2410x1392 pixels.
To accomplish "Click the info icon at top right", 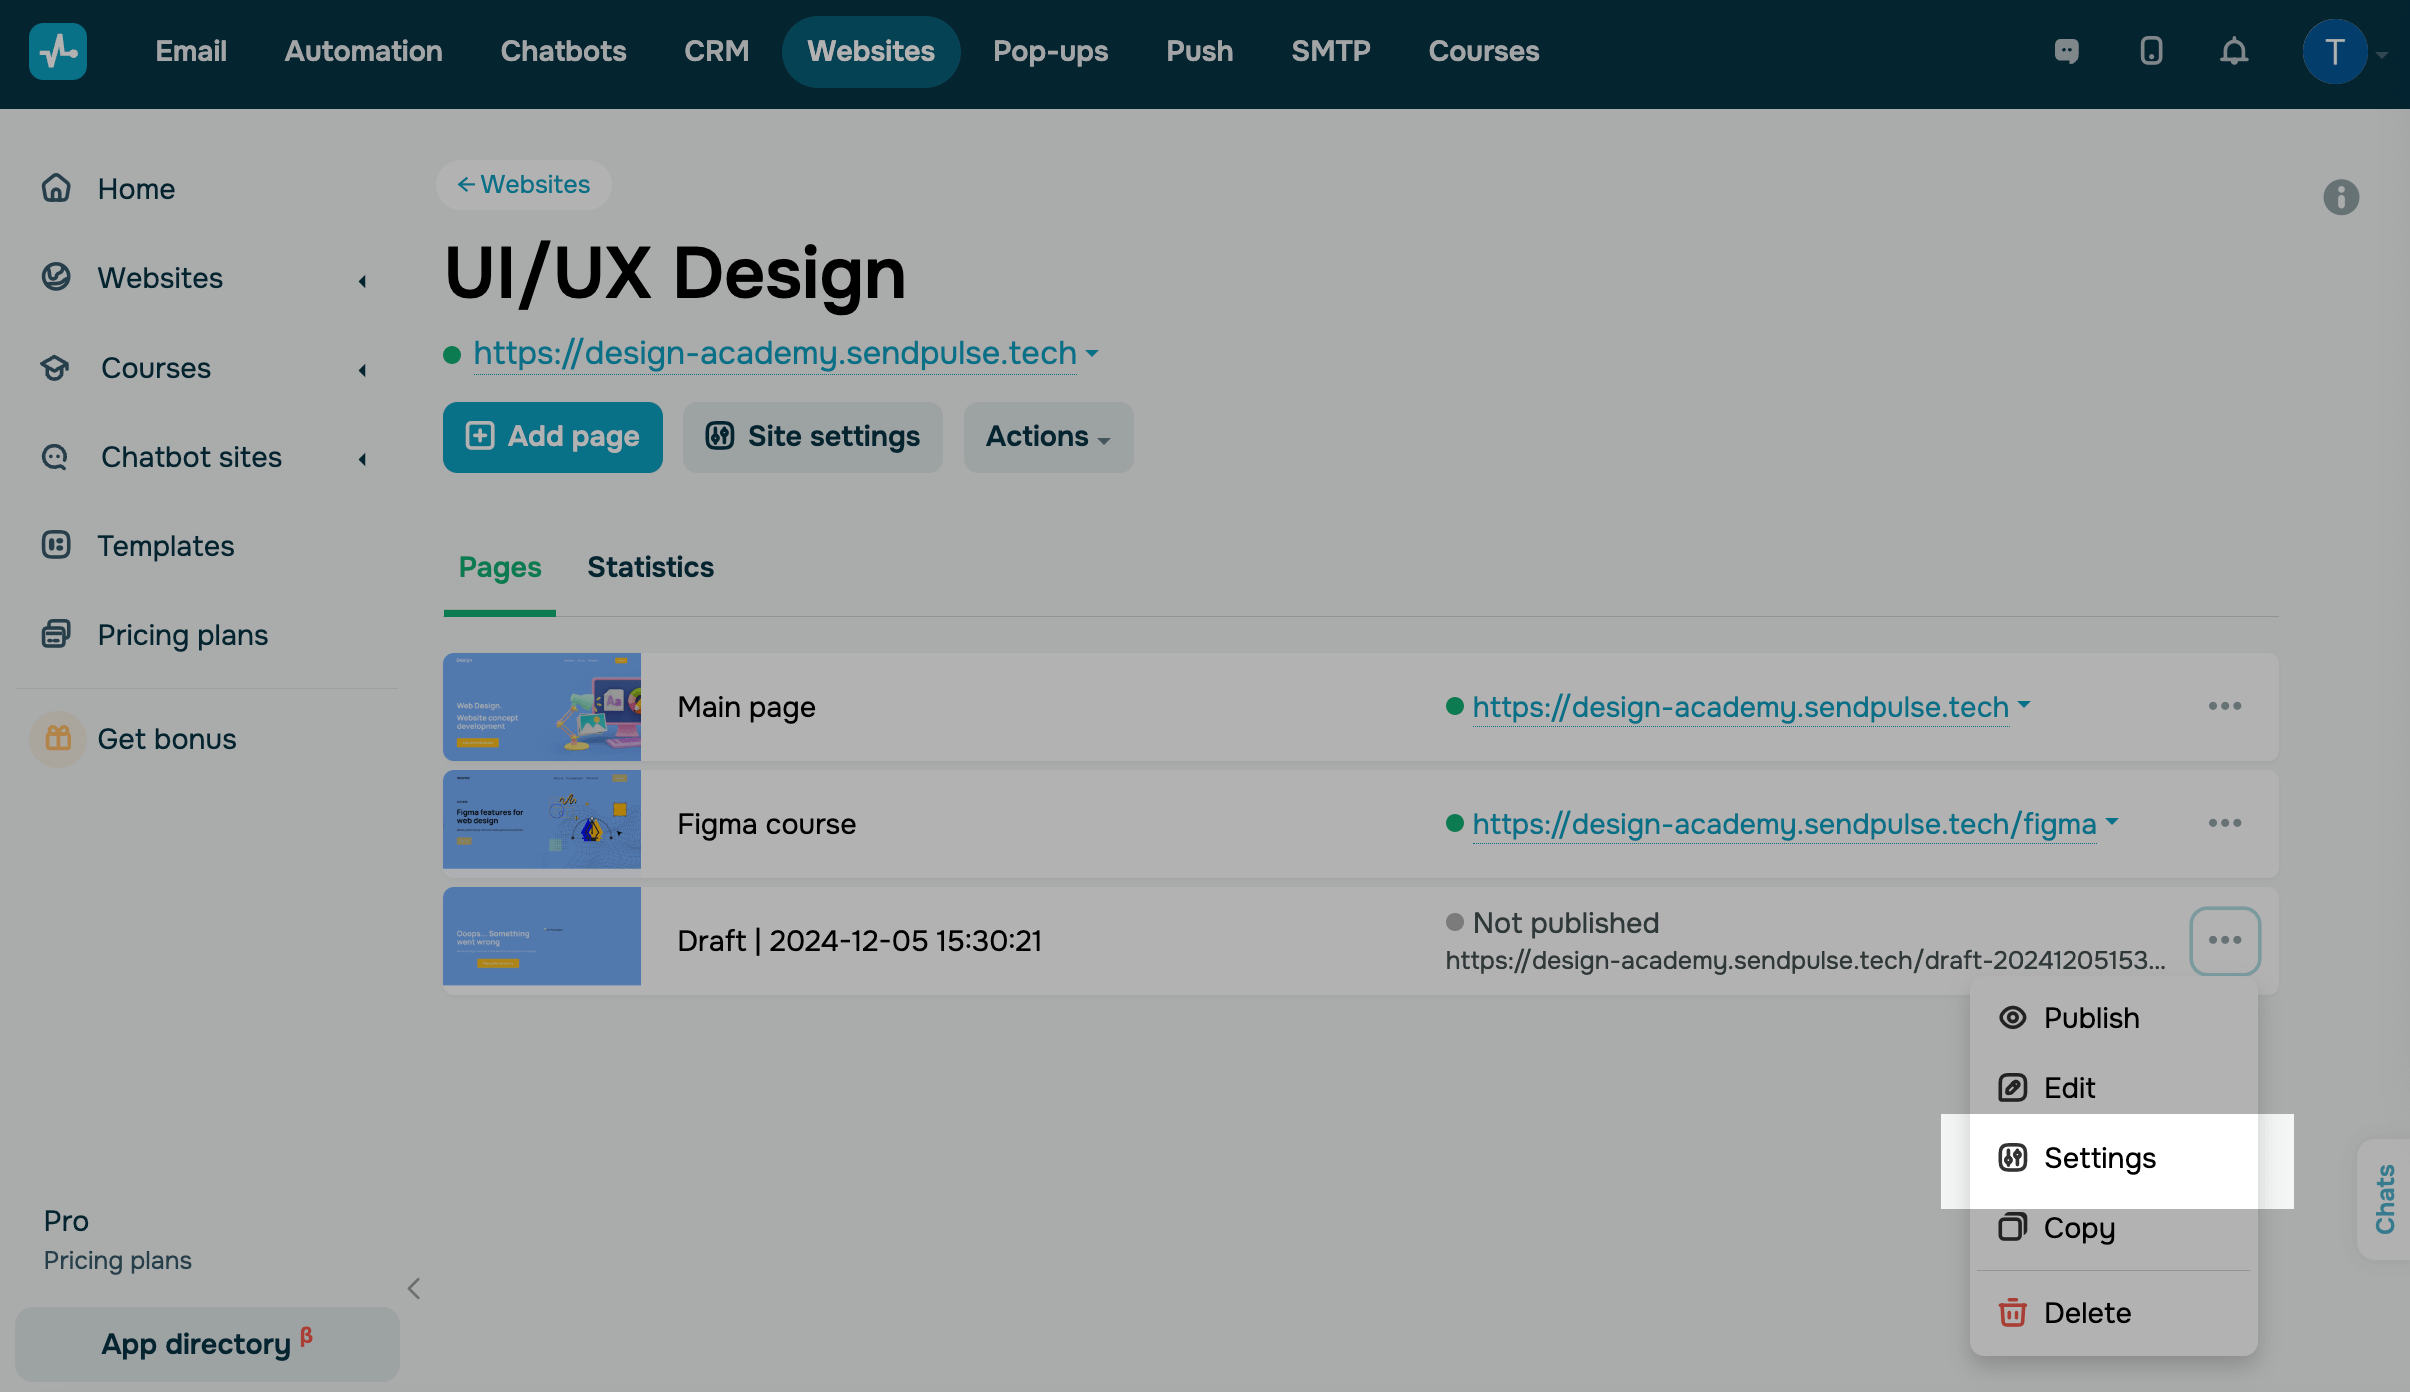I will click(2340, 197).
